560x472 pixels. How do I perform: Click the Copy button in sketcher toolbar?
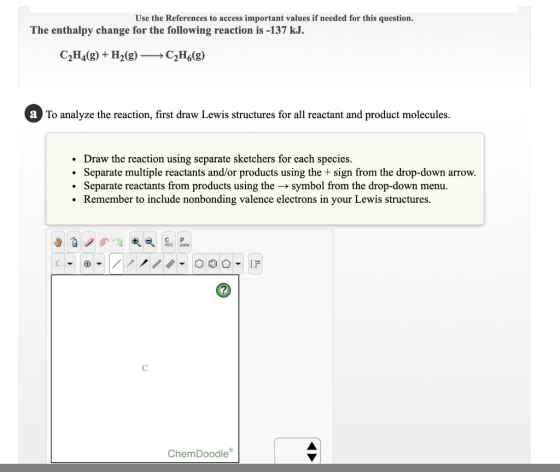pos(168,242)
